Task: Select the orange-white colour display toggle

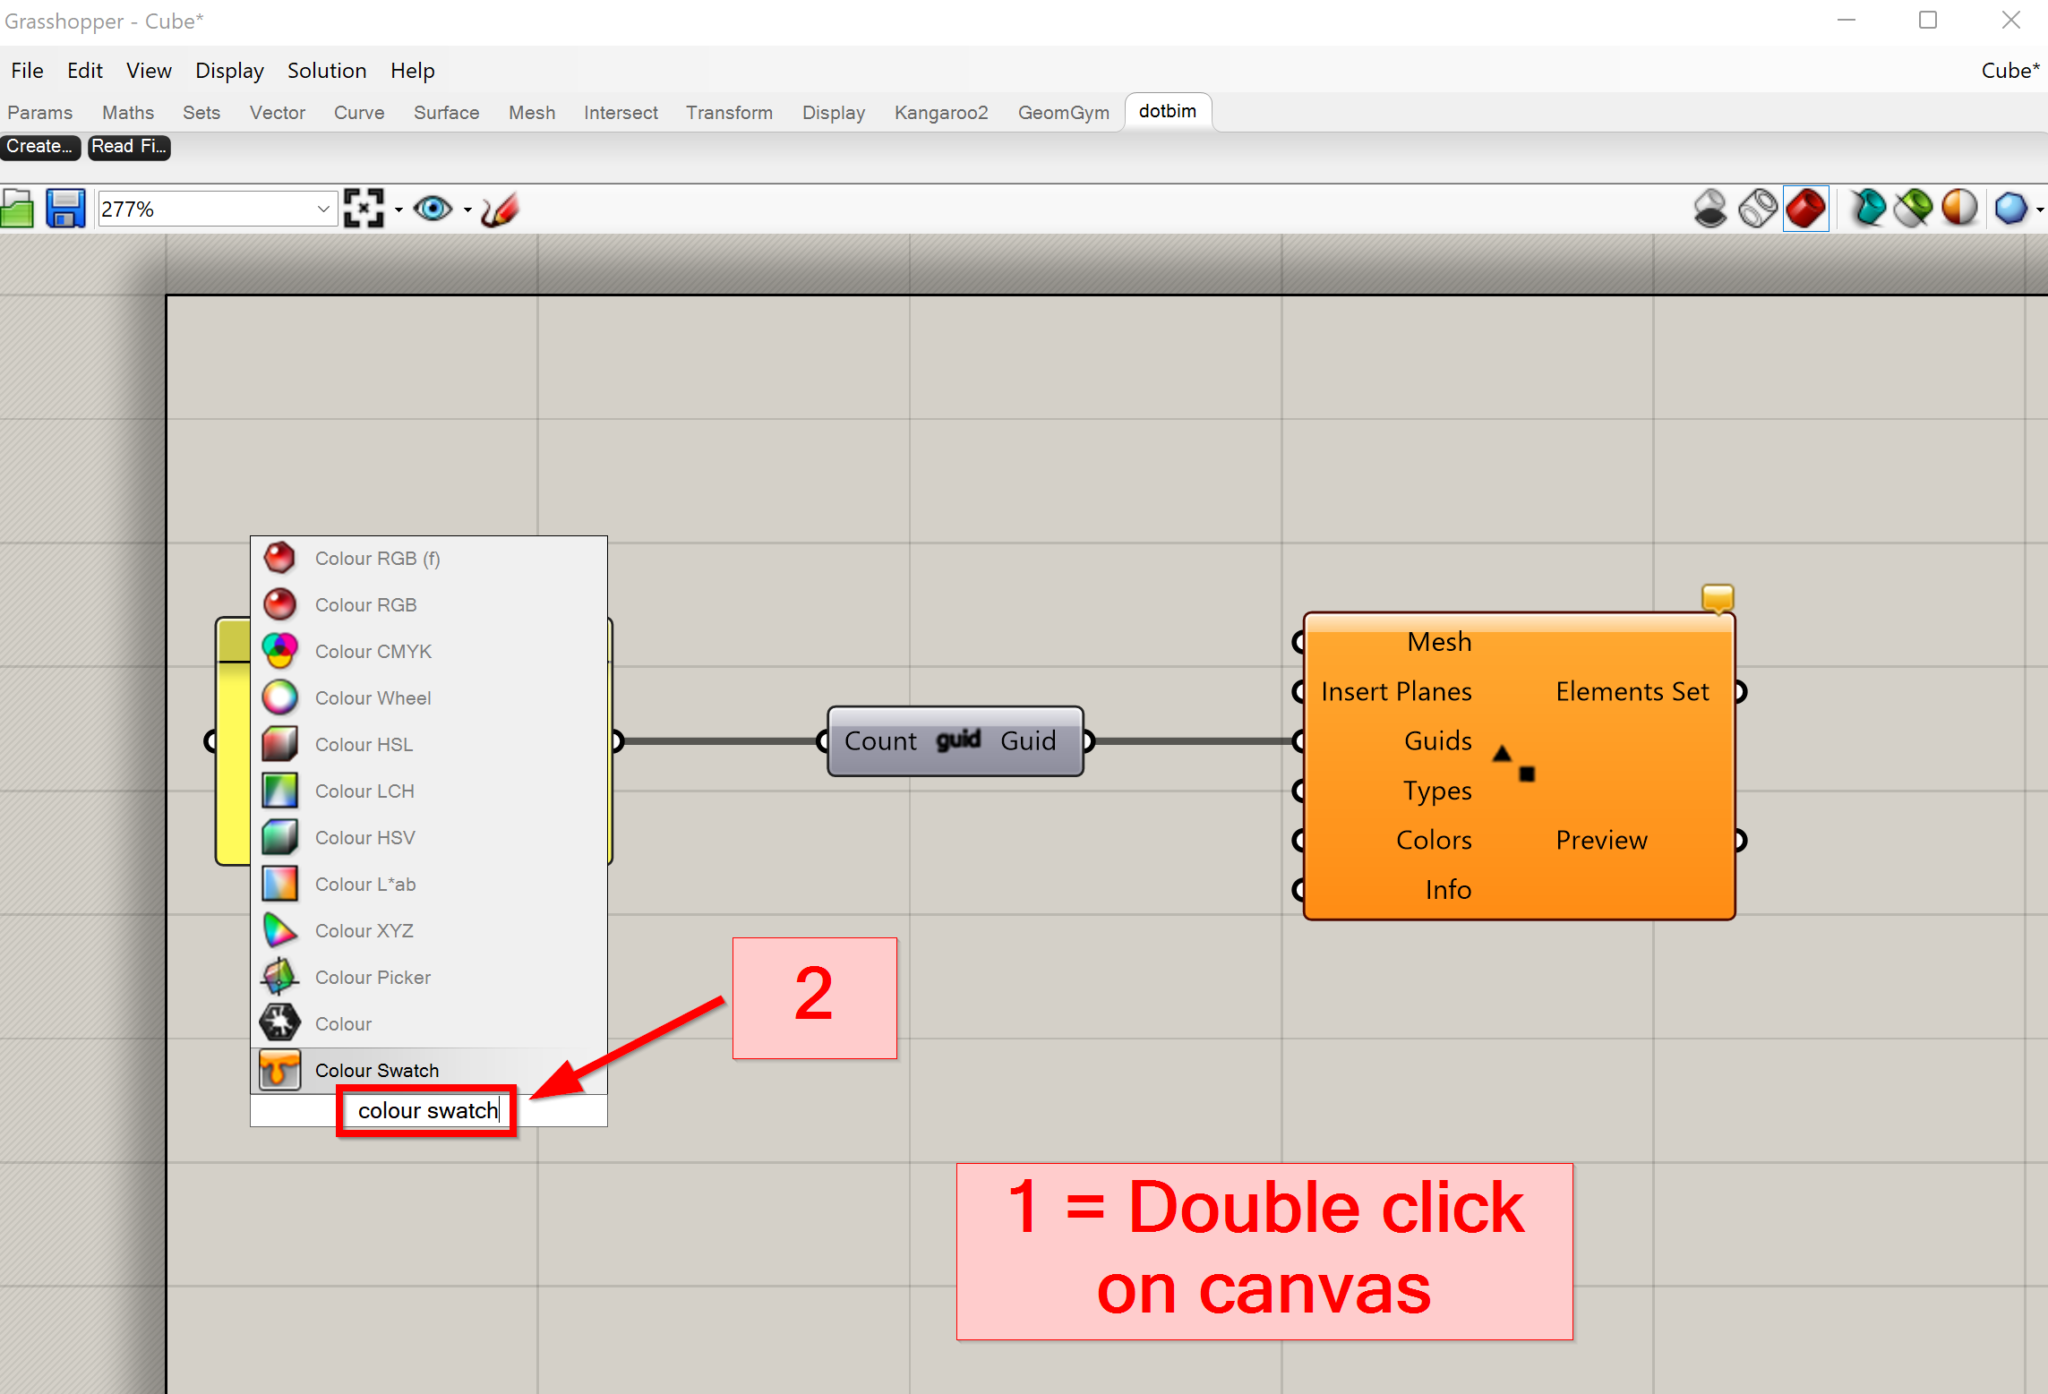Action: [x=1958, y=208]
